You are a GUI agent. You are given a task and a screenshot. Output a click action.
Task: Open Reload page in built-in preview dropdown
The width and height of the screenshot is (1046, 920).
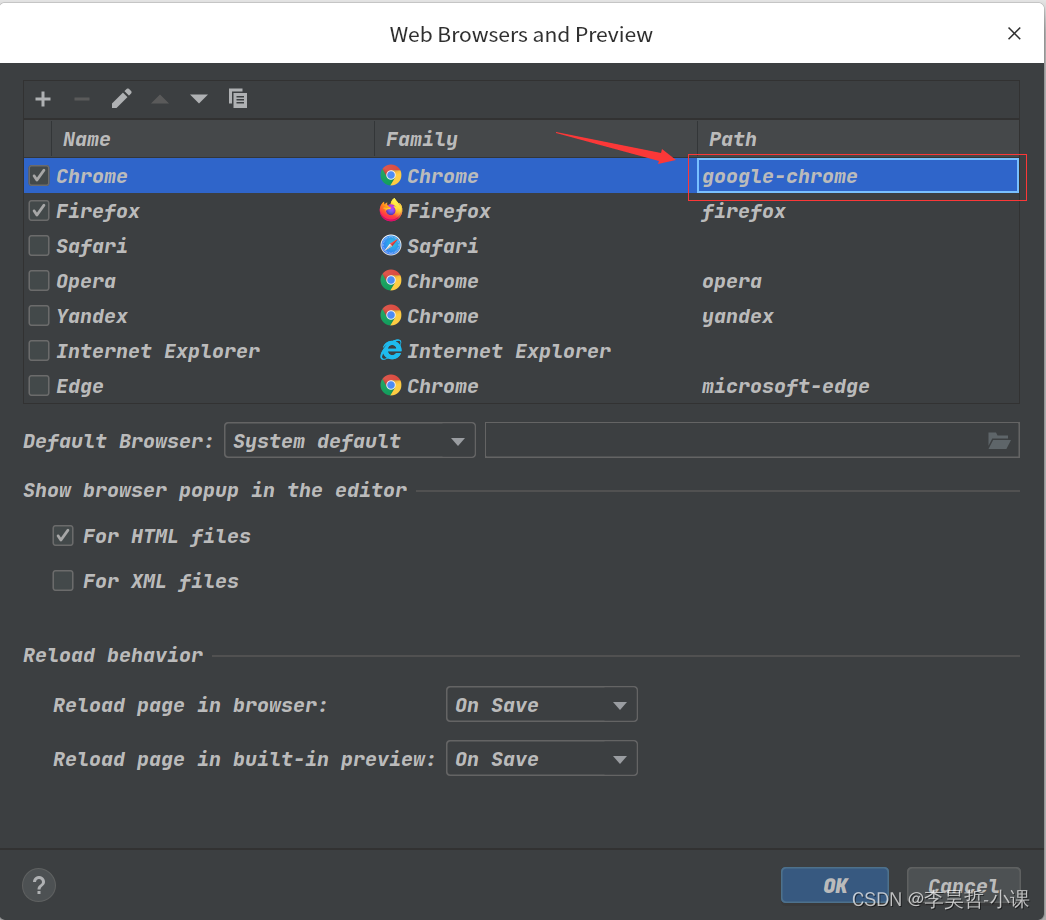point(542,759)
